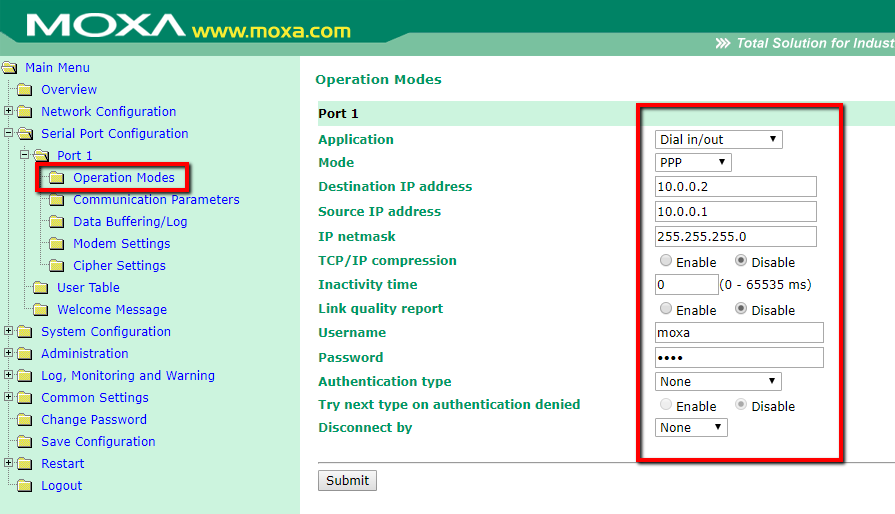Visit the www.moxa.com link in header

[271, 30]
